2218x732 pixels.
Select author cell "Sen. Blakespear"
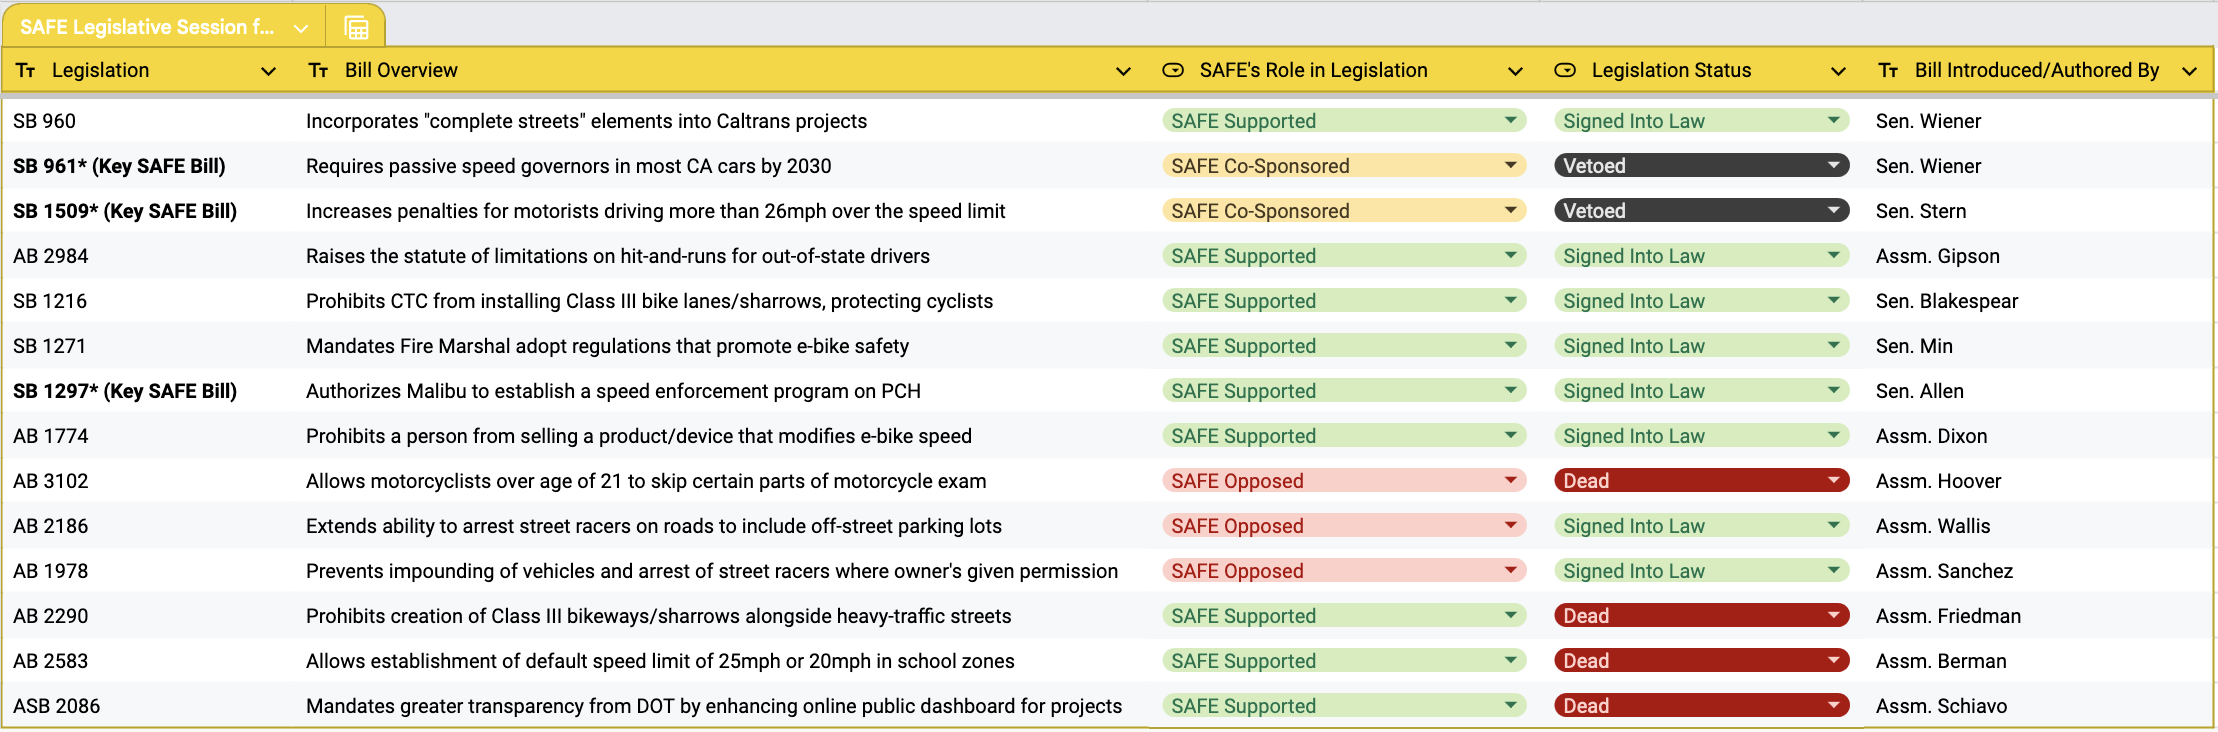(x=2038, y=301)
